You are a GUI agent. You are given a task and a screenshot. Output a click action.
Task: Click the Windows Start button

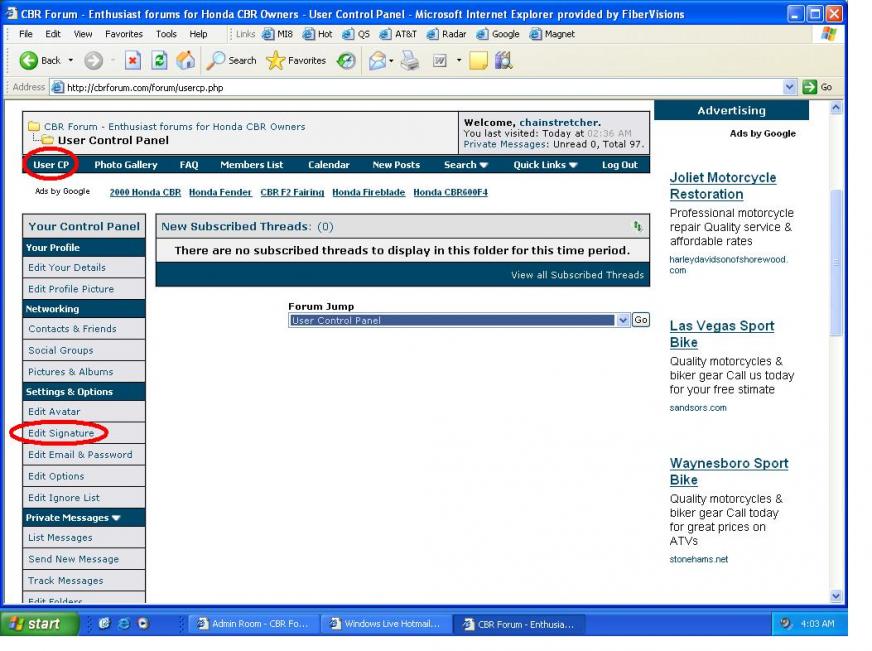(x=35, y=624)
